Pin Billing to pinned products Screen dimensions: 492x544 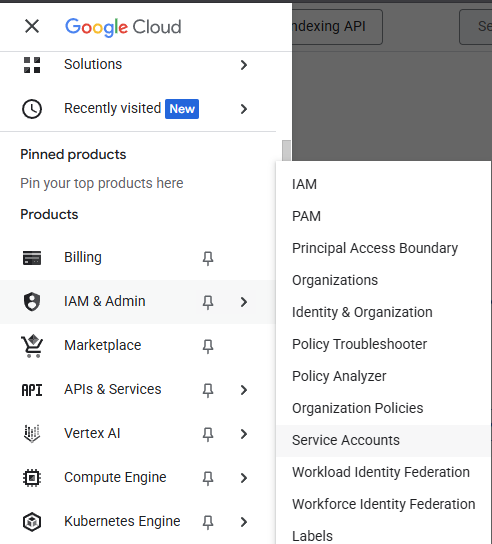tap(208, 258)
